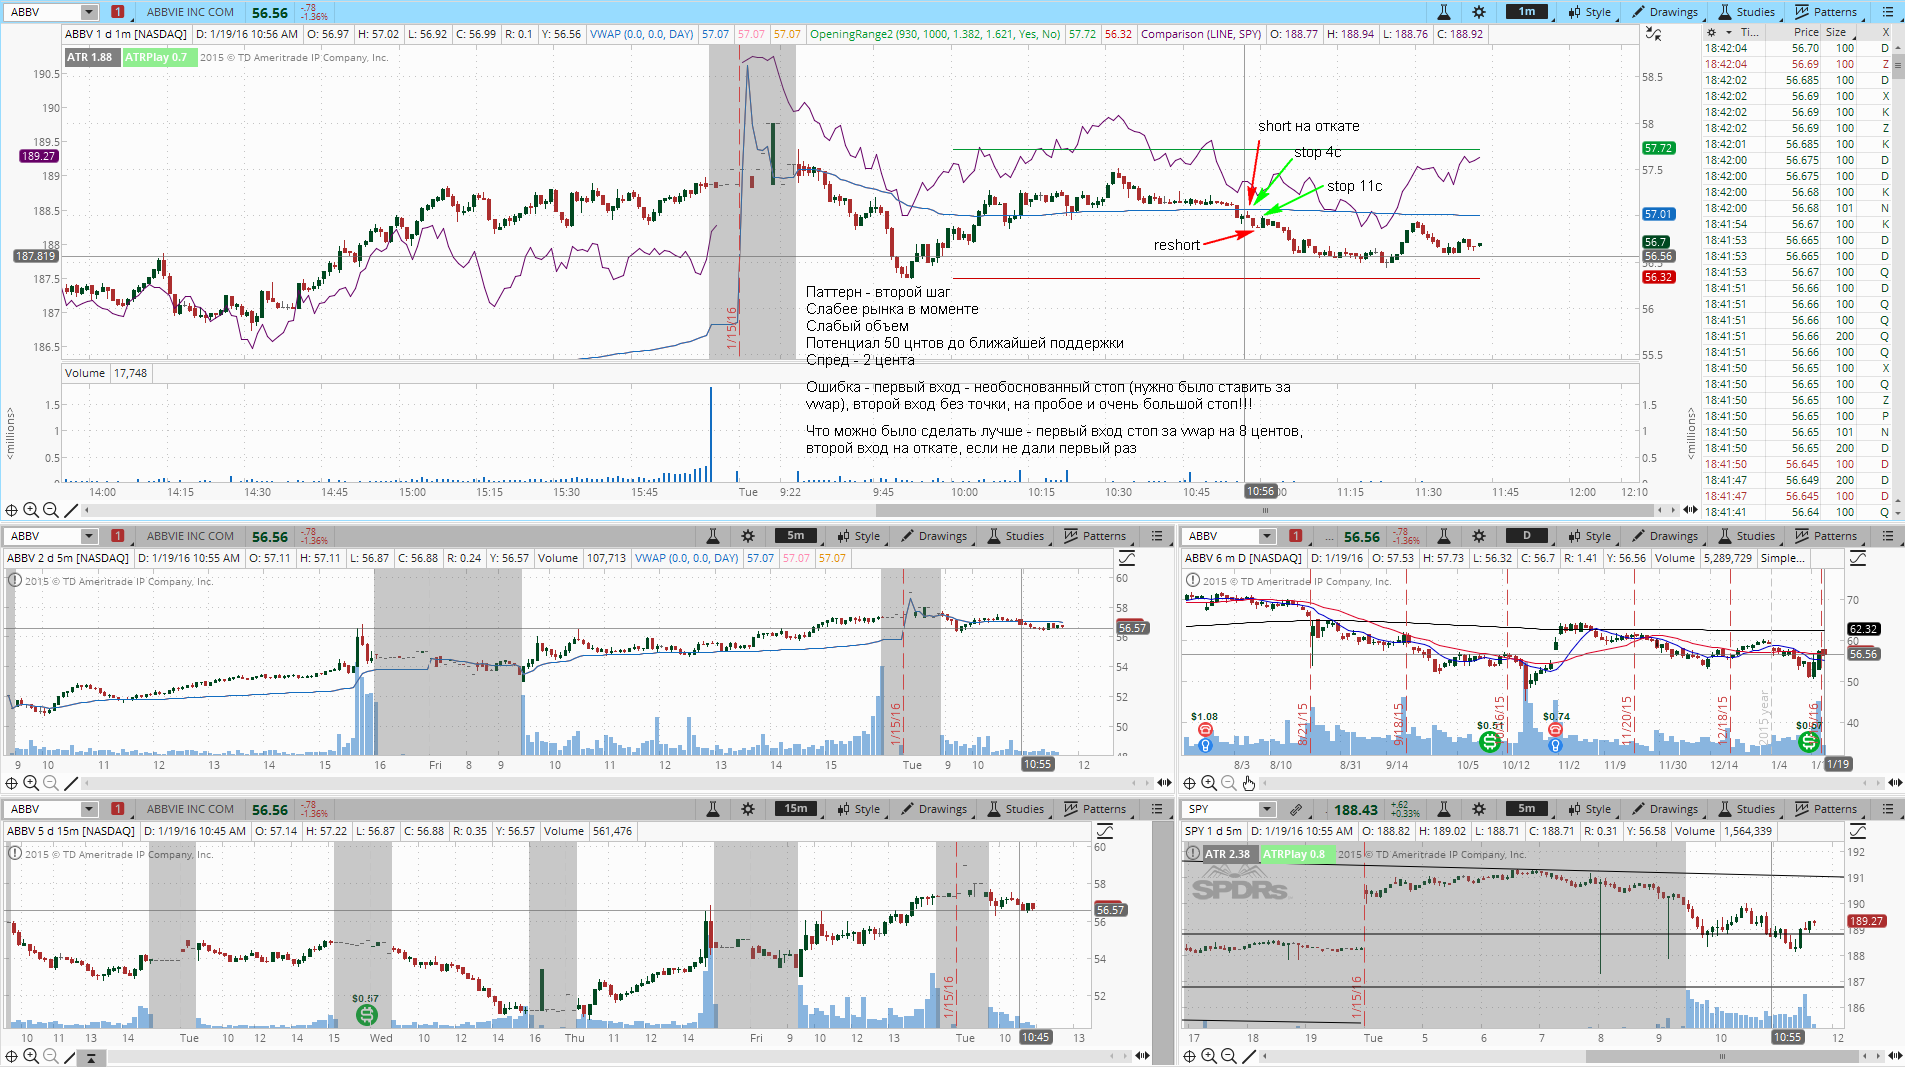
Task: Zoom in on the ABBV daily chart
Action: [1209, 783]
